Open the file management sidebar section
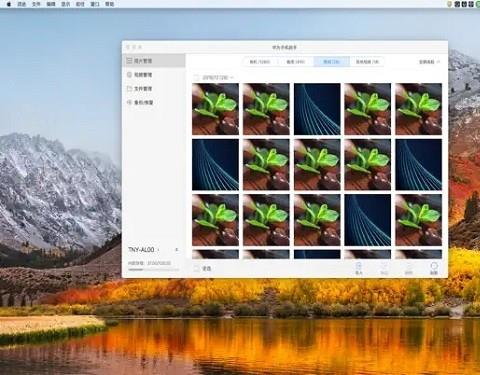The height and width of the screenshot is (375, 480). pyautogui.click(x=154, y=89)
